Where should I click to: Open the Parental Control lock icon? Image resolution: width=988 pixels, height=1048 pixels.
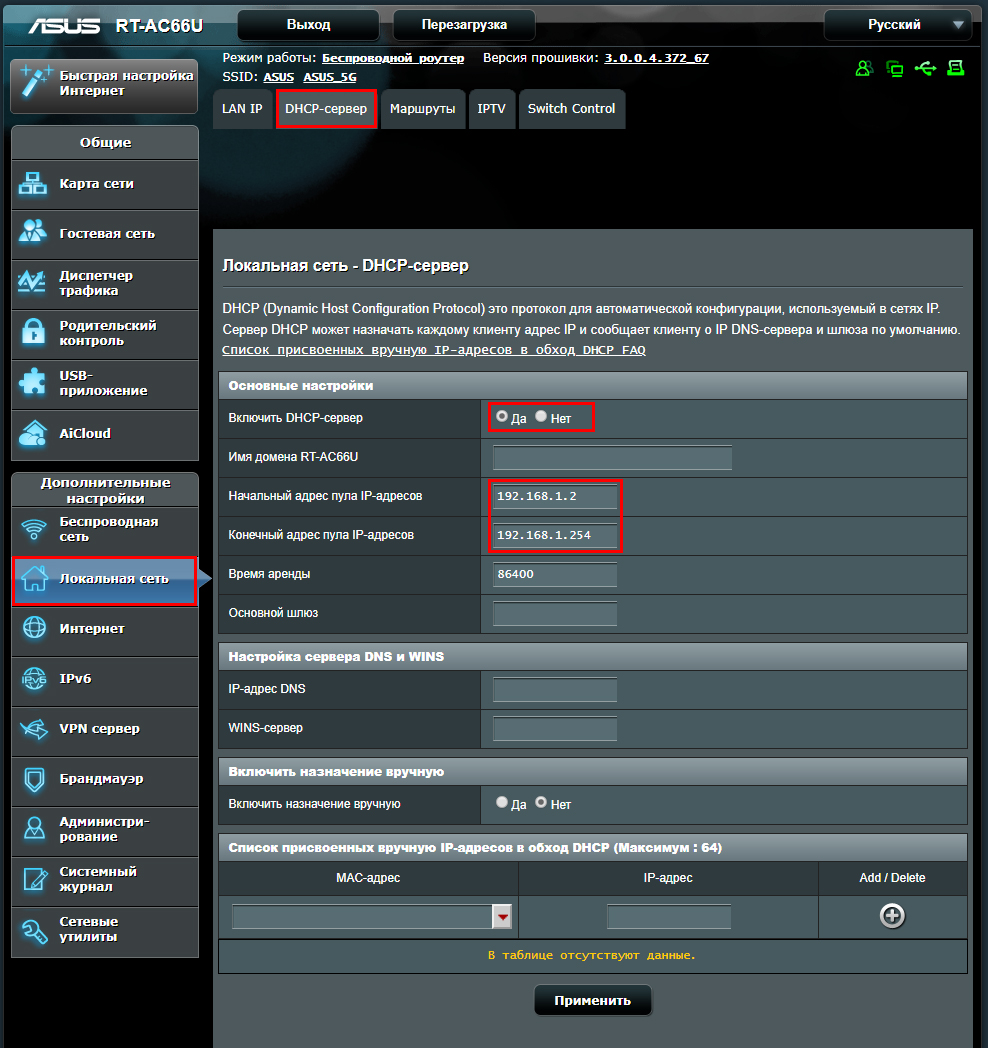click(x=33, y=332)
